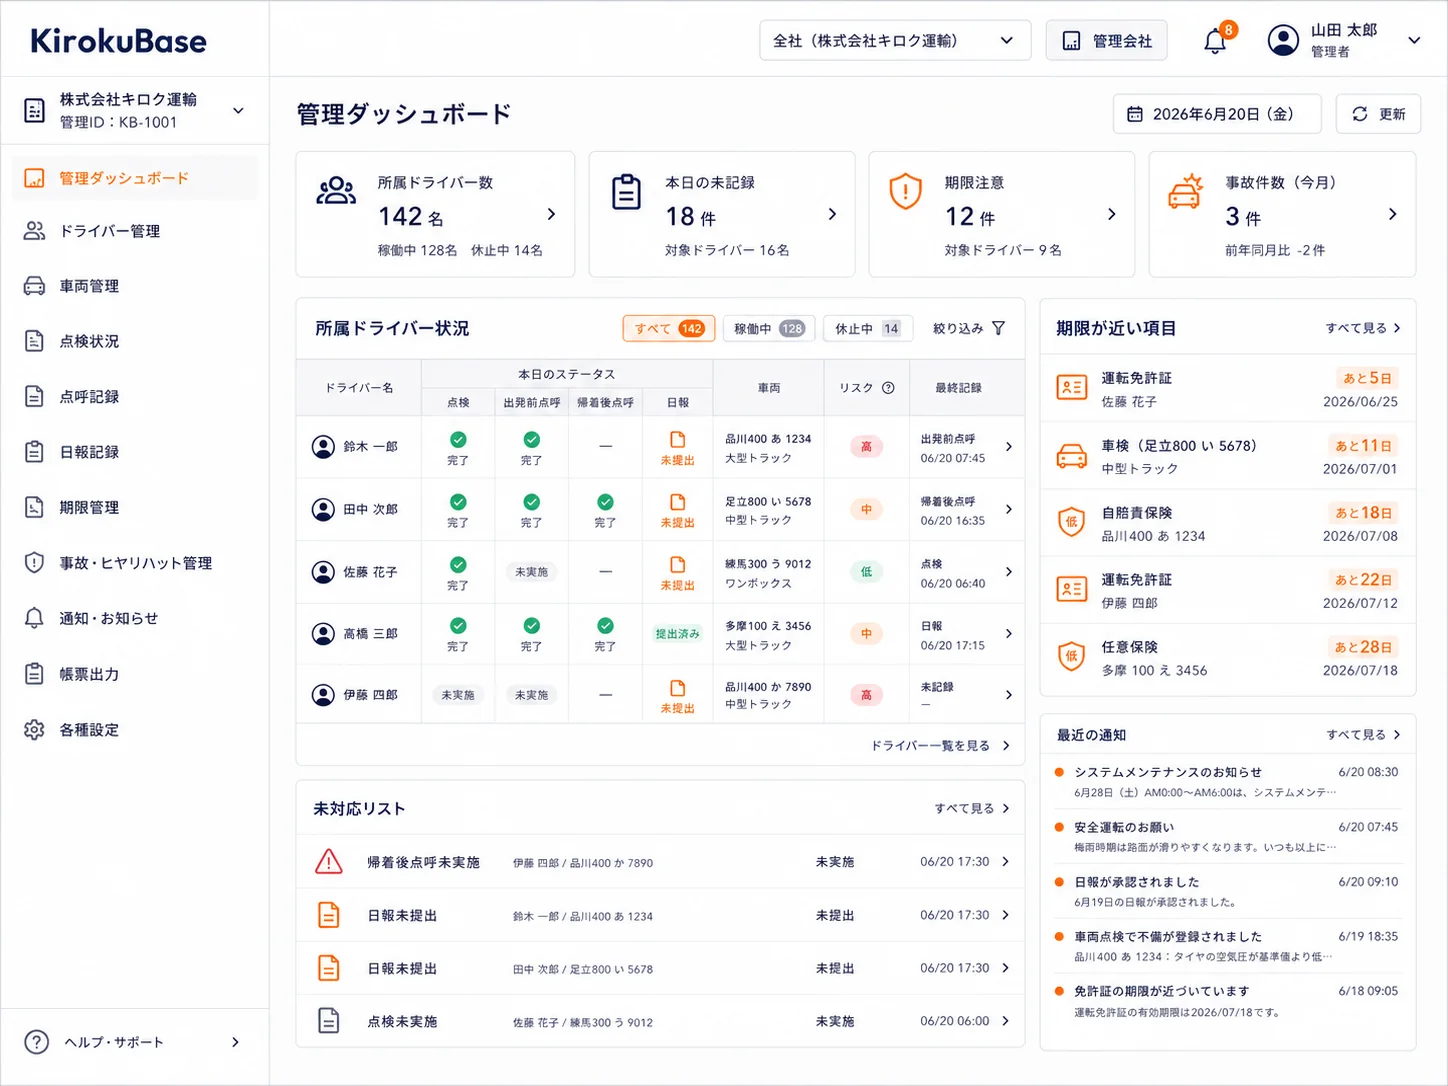
Task: Click the 点検未実施 row for 佐藤 花子
Action: 660,1021
